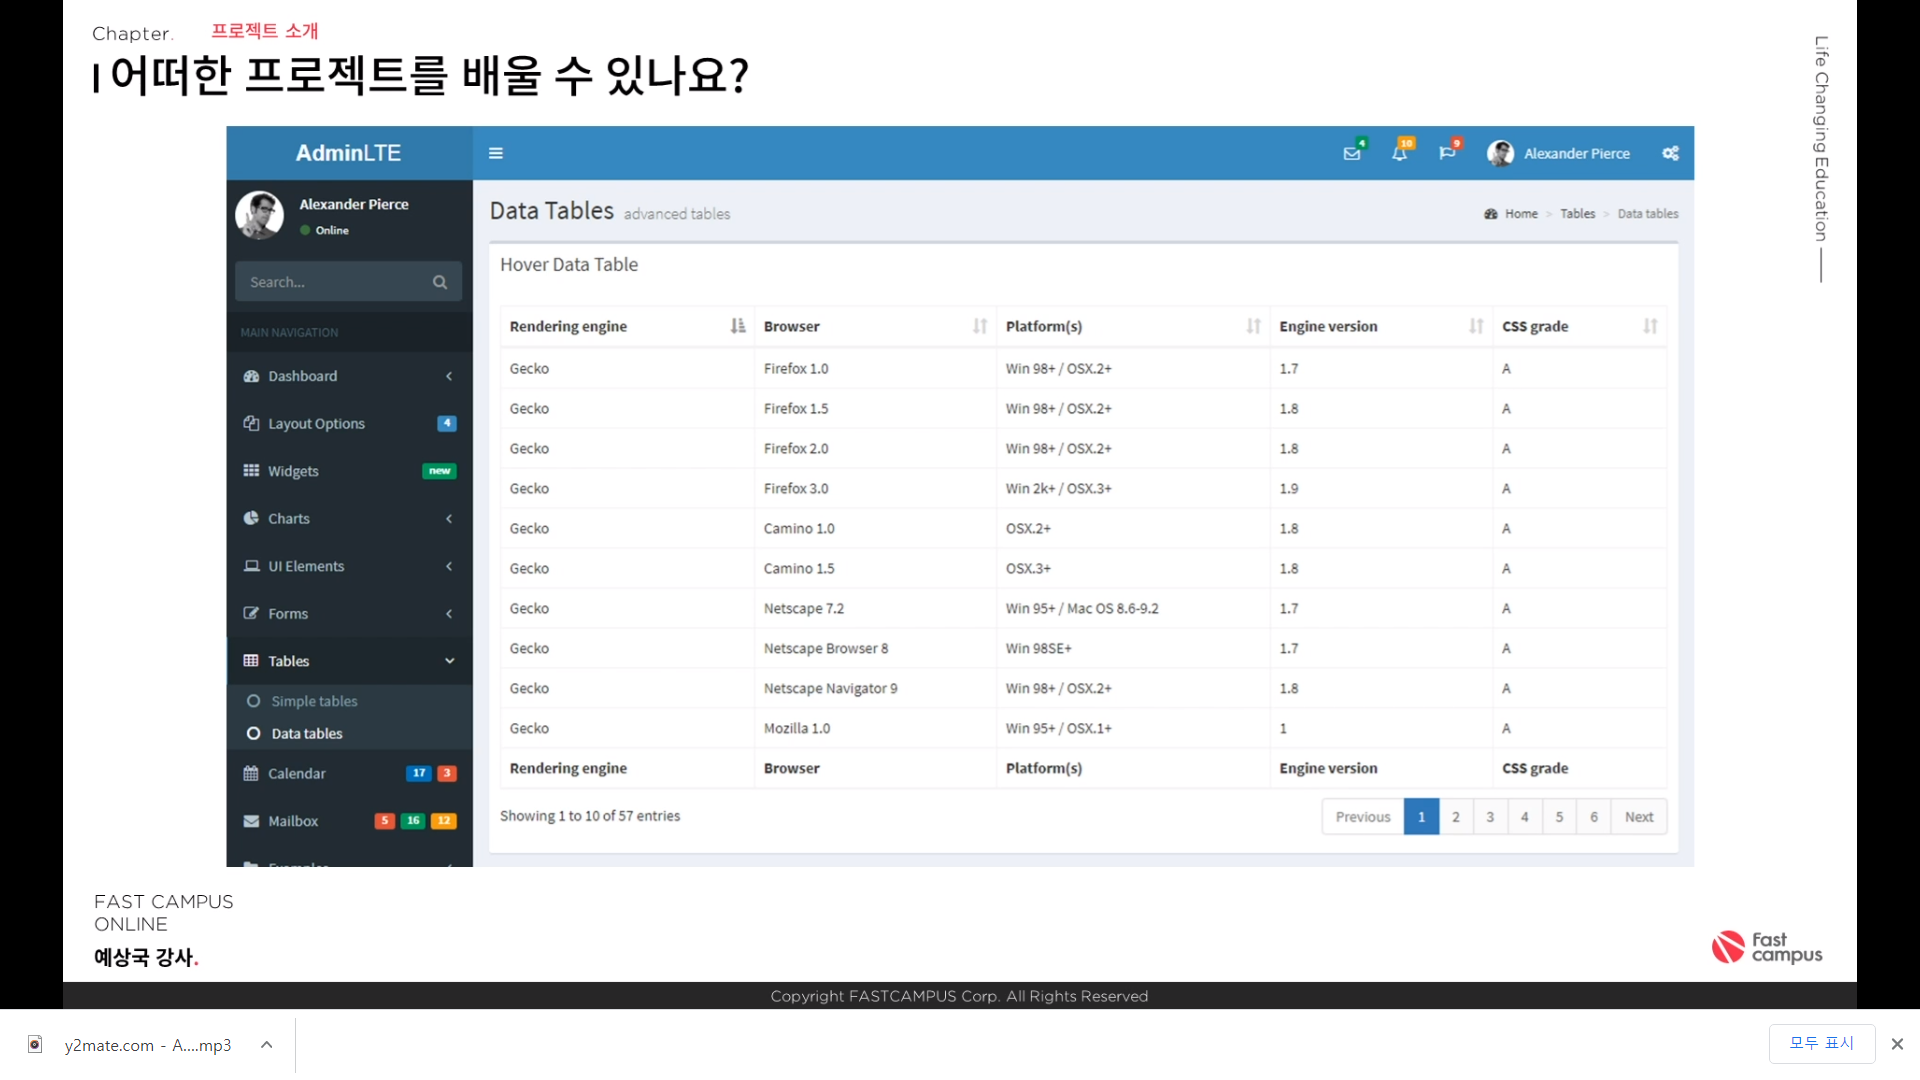Click the hamburger sidebar toggle icon
Viewport: 1920px width, 1080px height.
tap(495, 153)
